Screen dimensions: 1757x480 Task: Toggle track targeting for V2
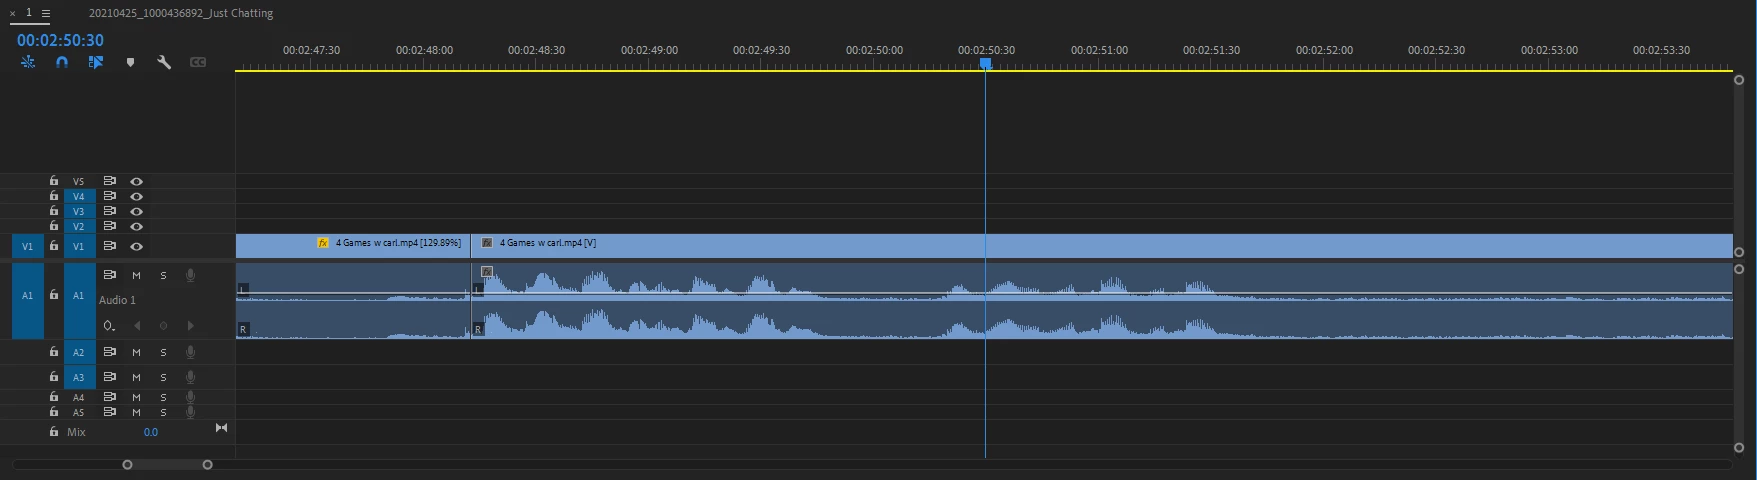click(79, 226)
